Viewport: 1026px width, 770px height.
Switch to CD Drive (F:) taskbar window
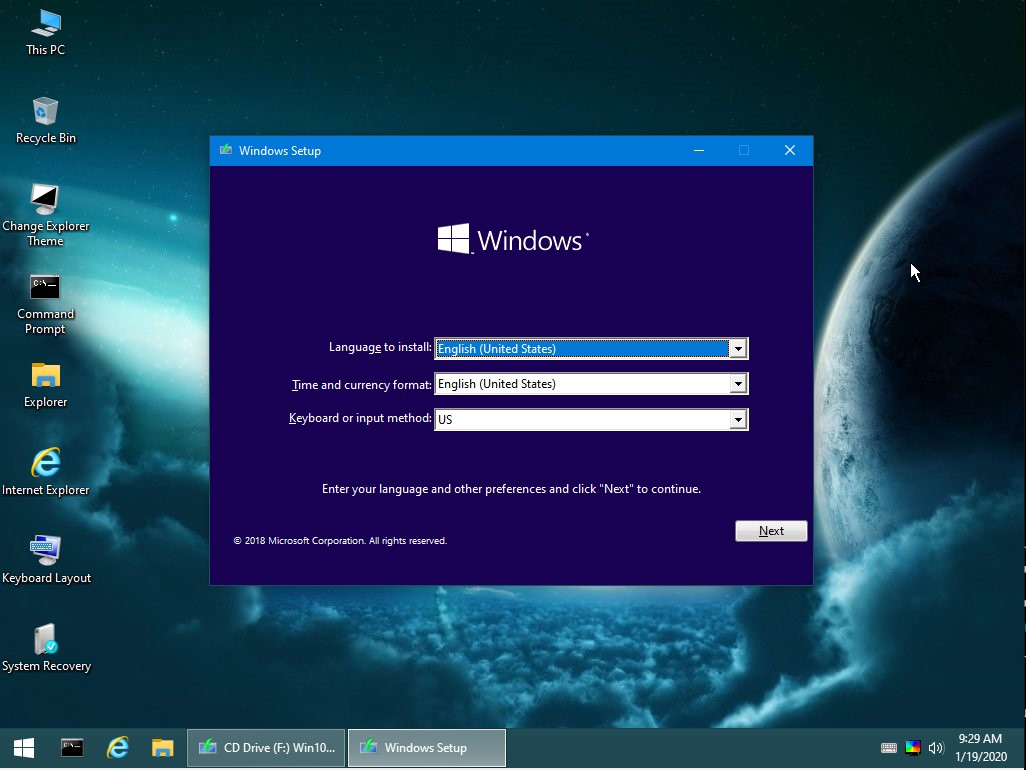(x=266, y=748)
